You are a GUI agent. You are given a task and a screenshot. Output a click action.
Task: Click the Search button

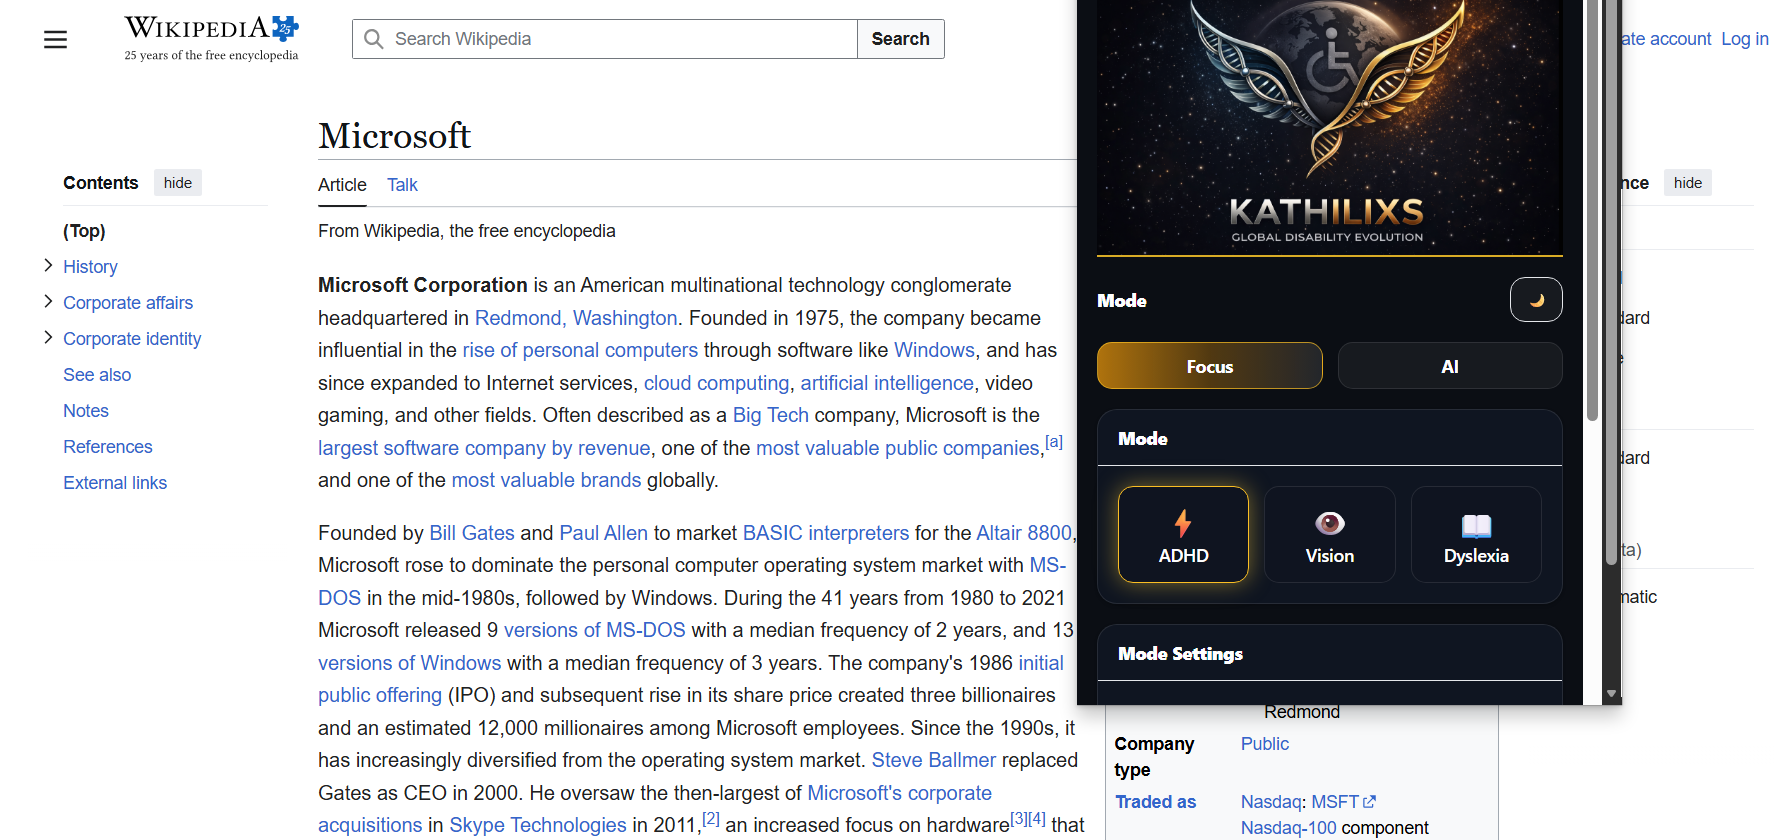[x=900, y=39]
